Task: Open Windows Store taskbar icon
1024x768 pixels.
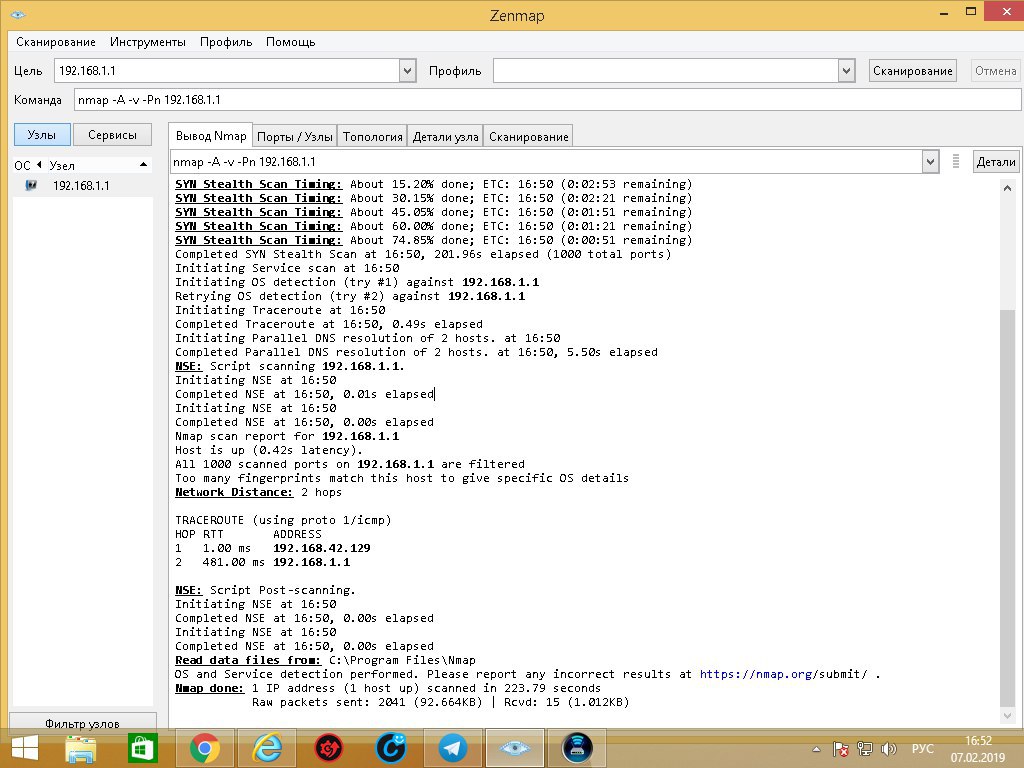Action: pos(142,748)
